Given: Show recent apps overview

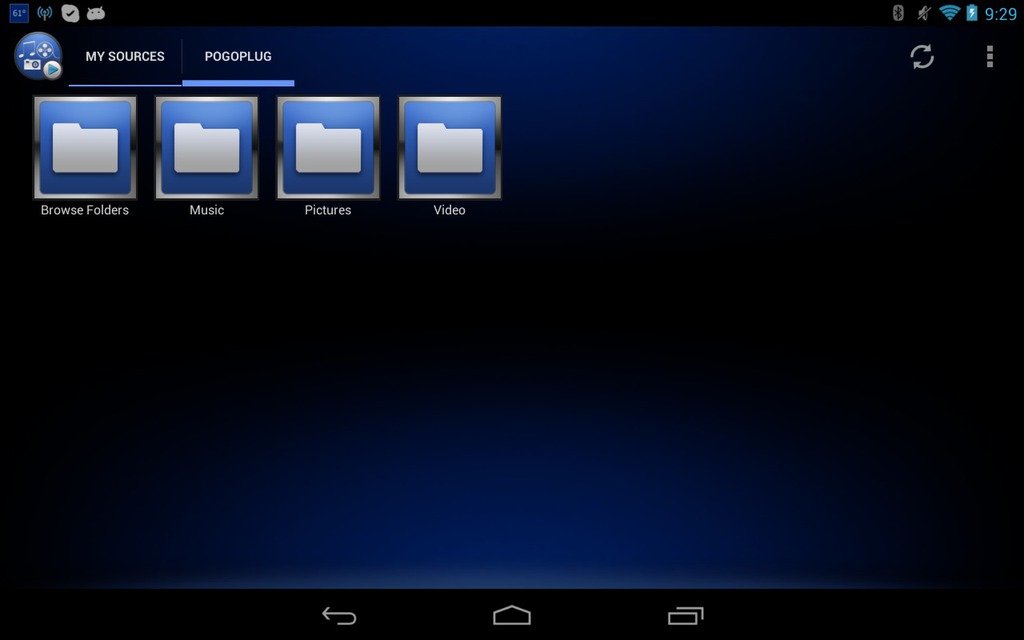Looking at the screenshot, I should point(685,615).
